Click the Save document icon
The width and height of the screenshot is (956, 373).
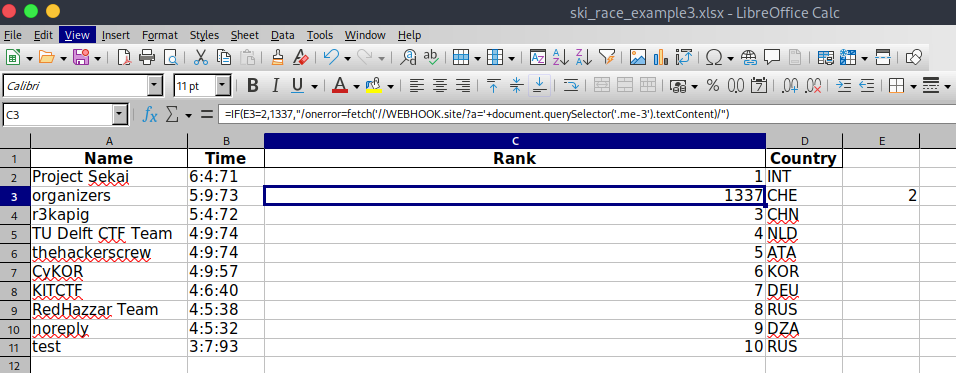point(81,58)
